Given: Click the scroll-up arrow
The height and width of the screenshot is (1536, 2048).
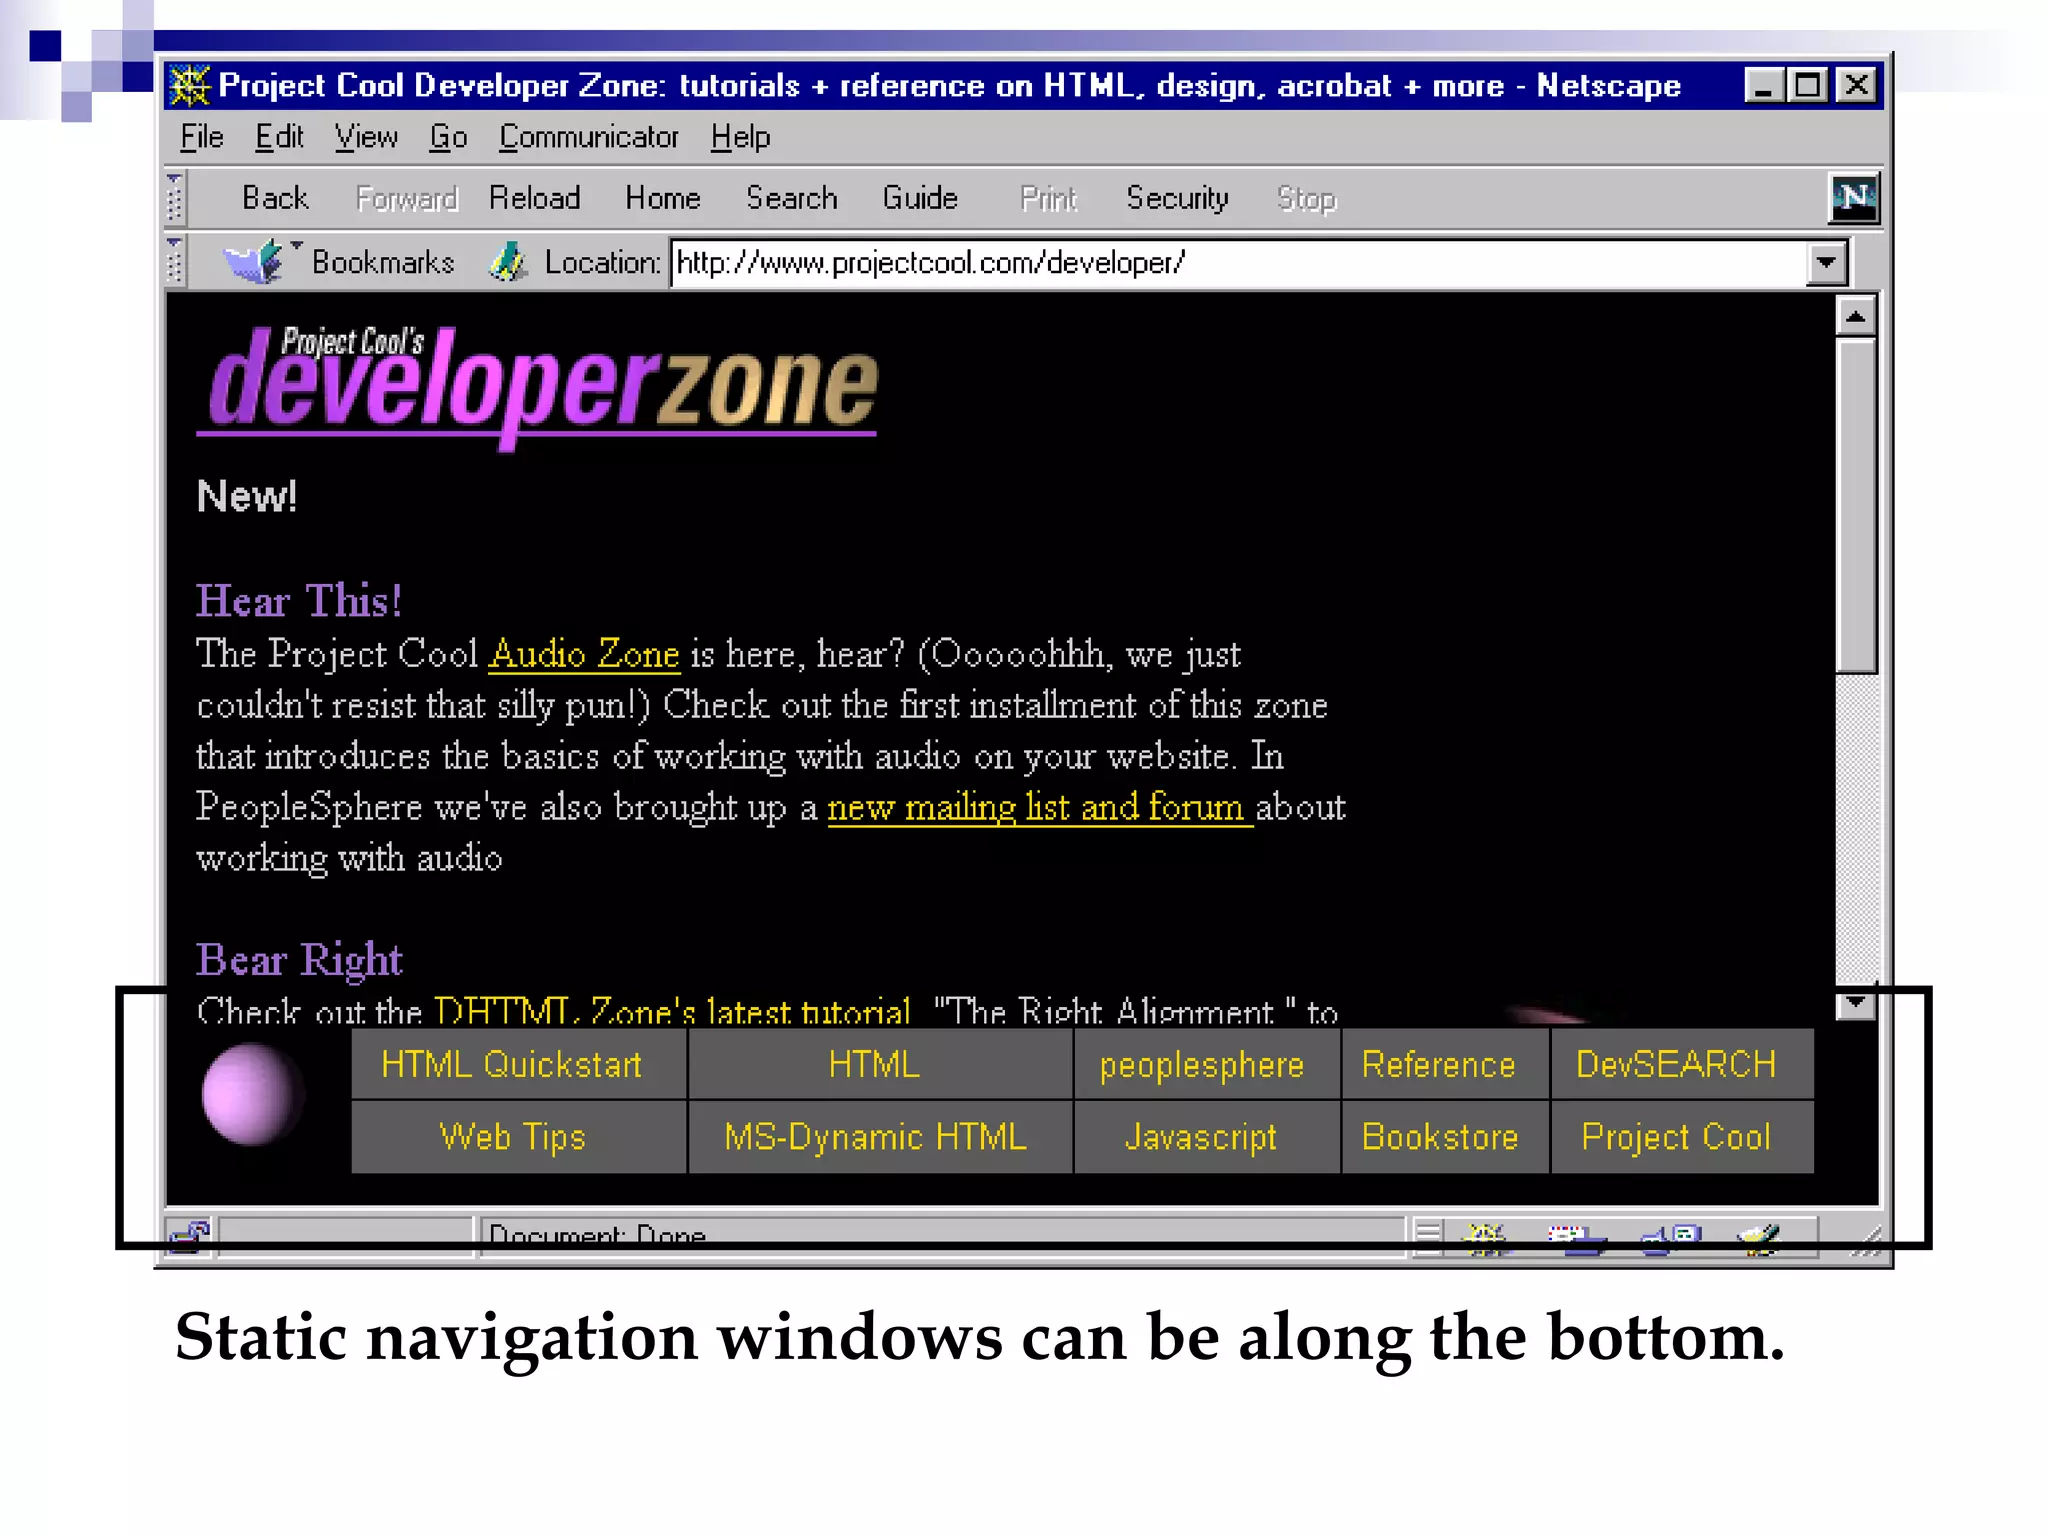Looking at the screenshot, I should (x=1856, y=317).
